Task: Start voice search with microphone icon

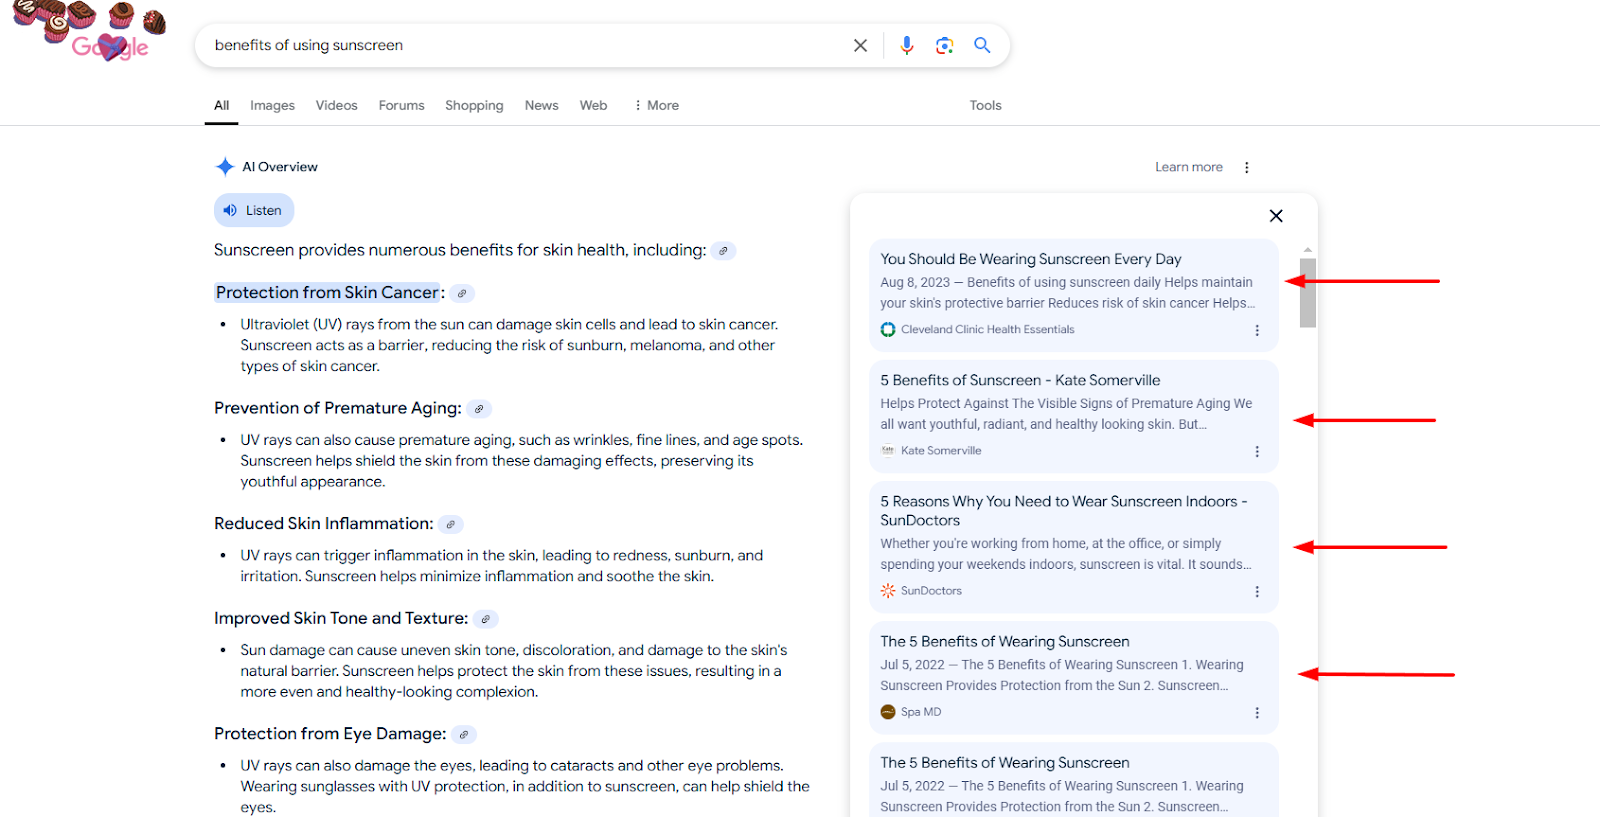Action: [907, 45]
